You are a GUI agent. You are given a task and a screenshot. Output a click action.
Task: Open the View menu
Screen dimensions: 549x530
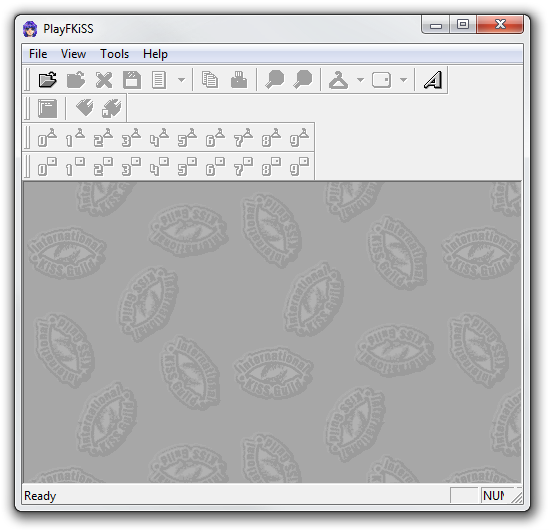point(73,54)
